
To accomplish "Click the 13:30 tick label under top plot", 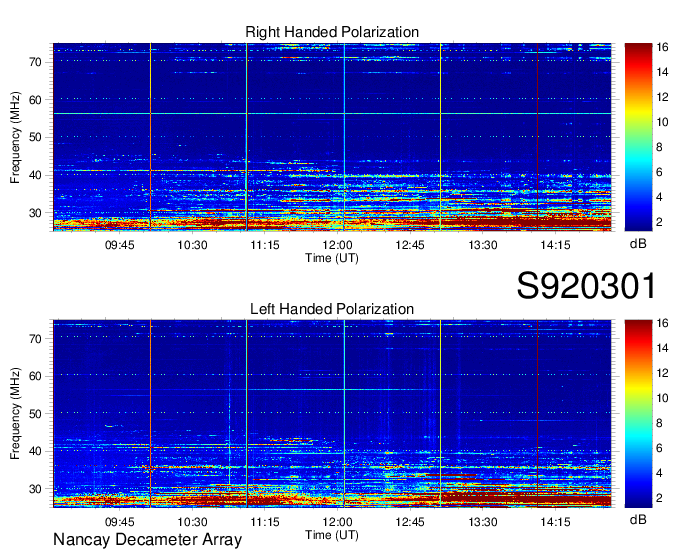I will point(483,245).
